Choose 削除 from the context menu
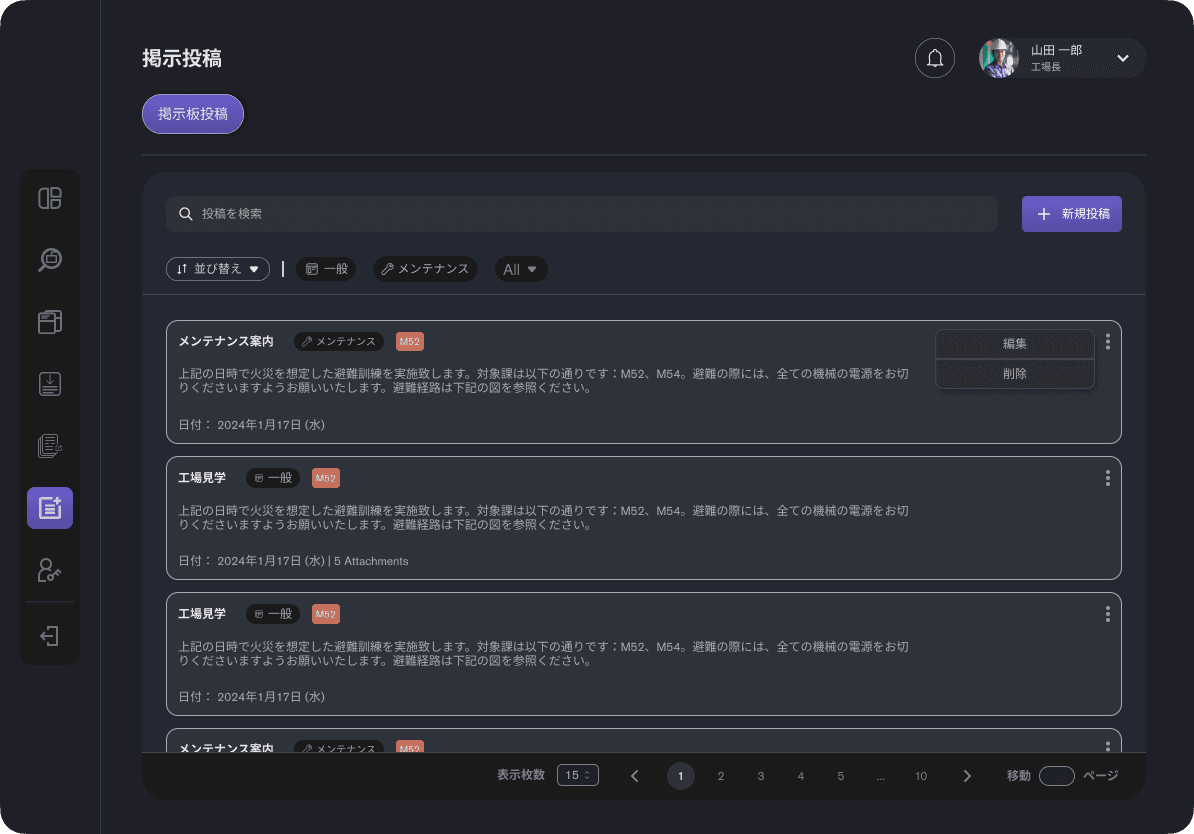Viewport: 1194px width, 834px height. tap(1014, 372)
